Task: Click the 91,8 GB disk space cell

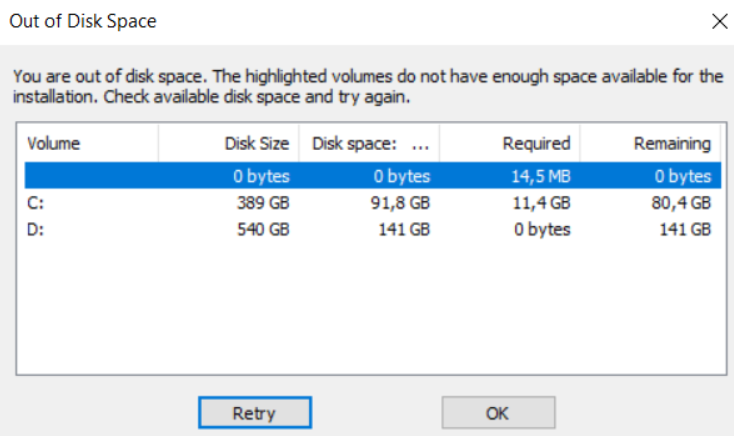Action: coord(401,203)
